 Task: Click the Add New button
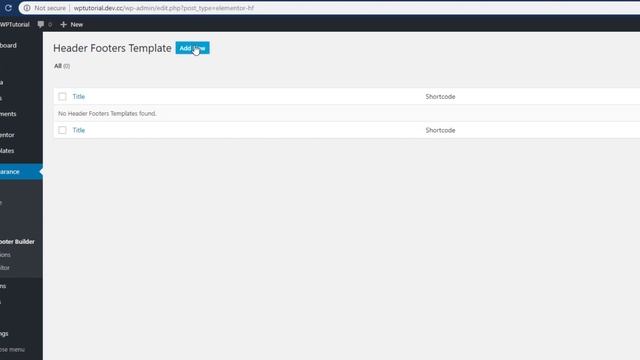[192, 48]
